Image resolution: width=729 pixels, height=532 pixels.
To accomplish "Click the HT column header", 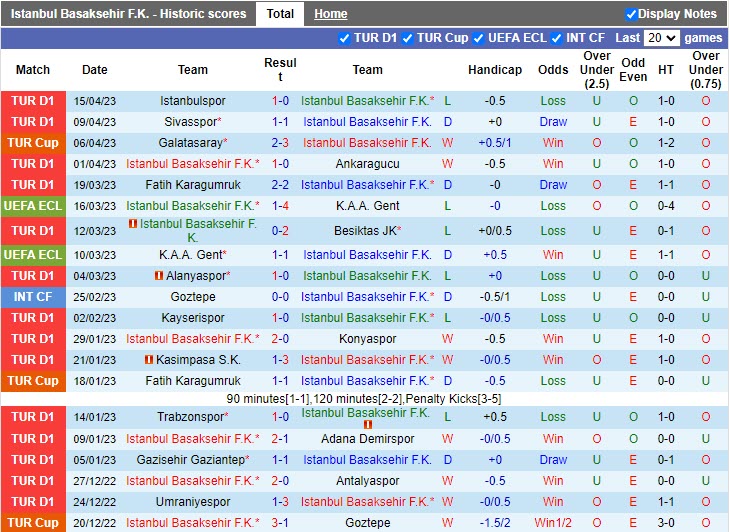I will pyautogui.click(x=666, y=70).
